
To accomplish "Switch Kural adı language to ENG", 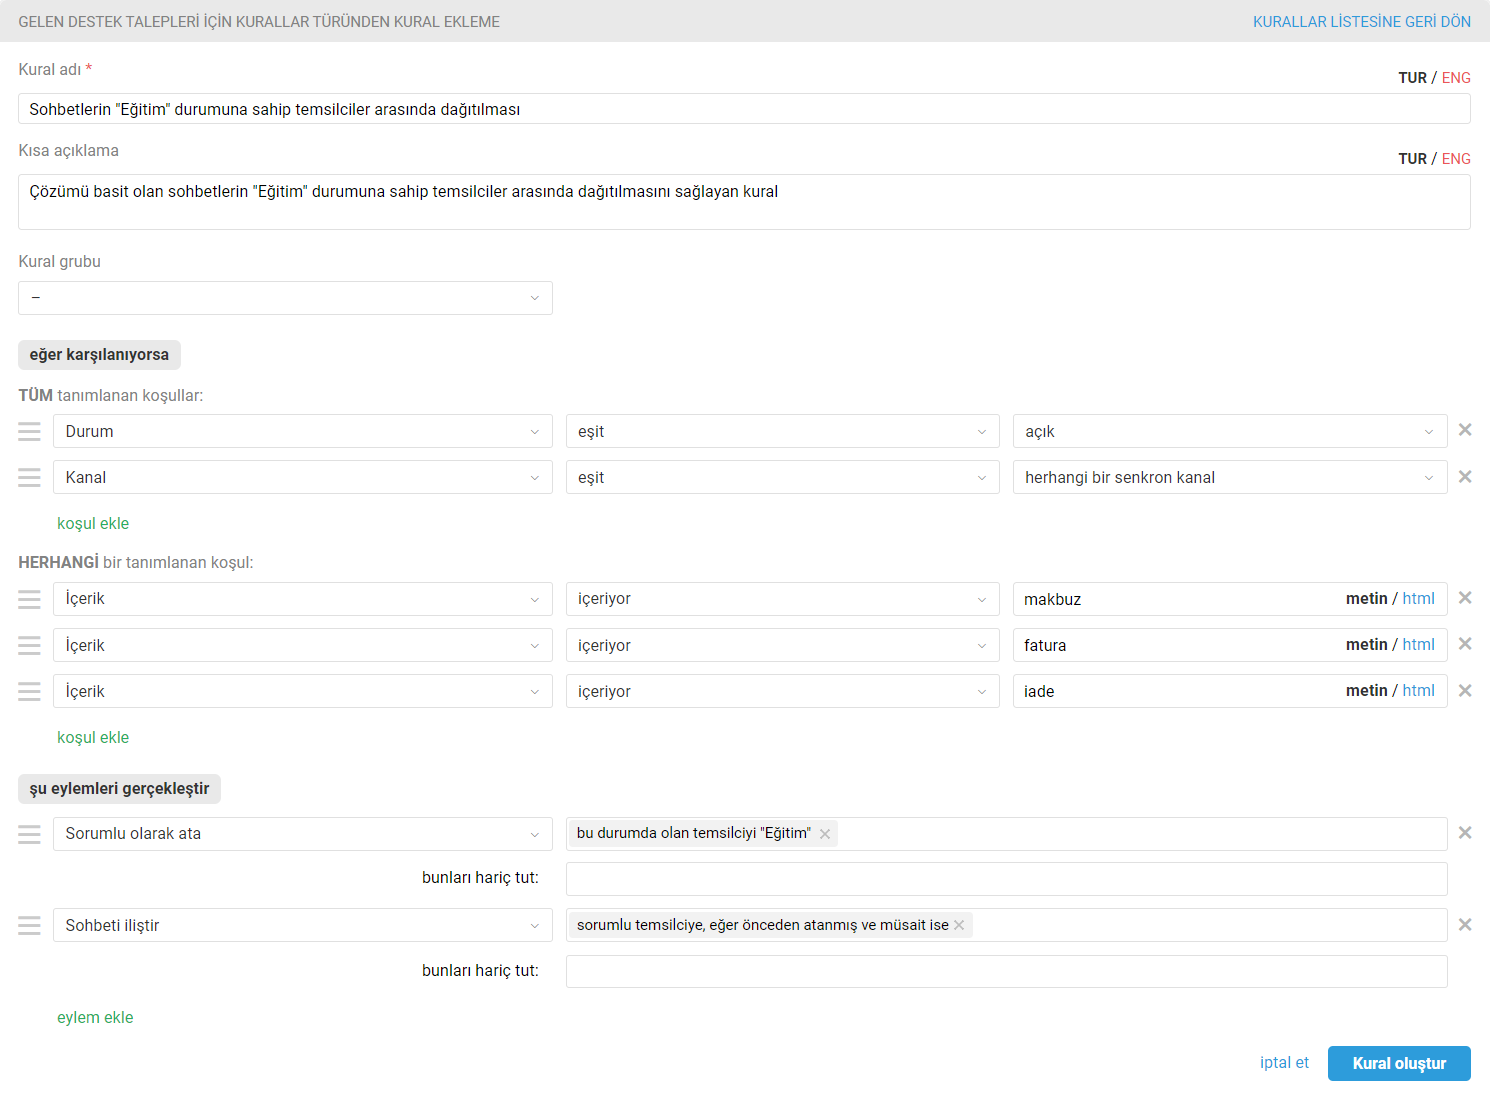I will [x=1456, y=78].
